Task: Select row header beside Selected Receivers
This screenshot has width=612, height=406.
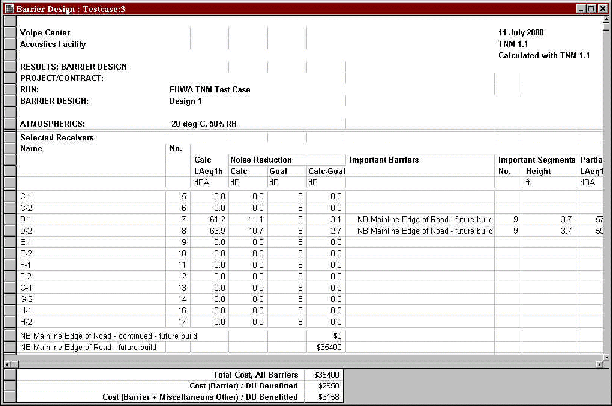Action: pos(10,137)
